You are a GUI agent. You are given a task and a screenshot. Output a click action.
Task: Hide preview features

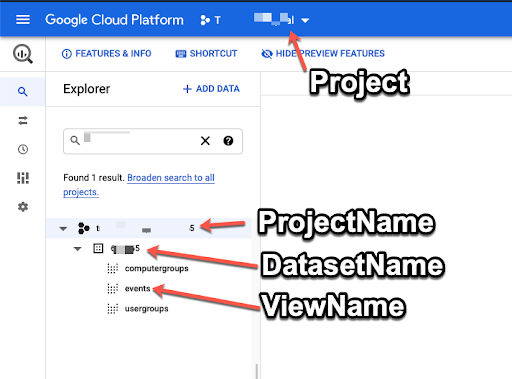323,54
